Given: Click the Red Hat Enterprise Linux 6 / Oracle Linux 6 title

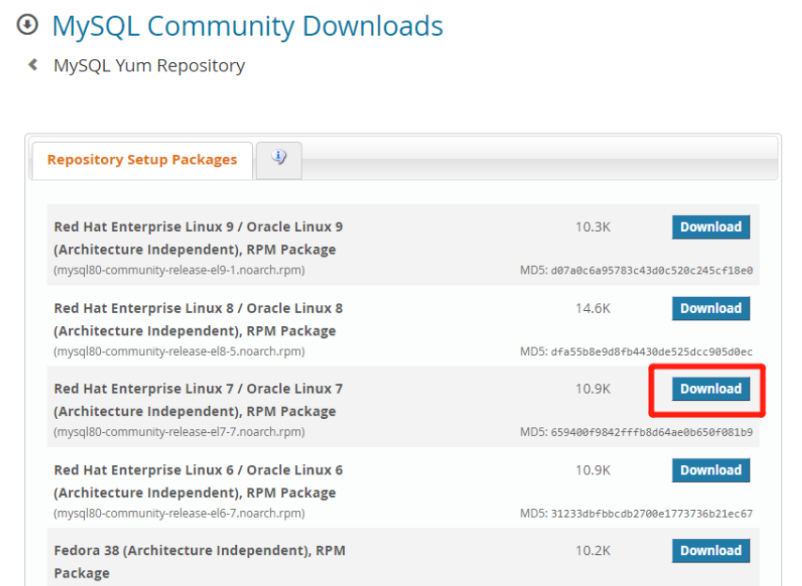Looking at the screenshot, I should 198,481.
